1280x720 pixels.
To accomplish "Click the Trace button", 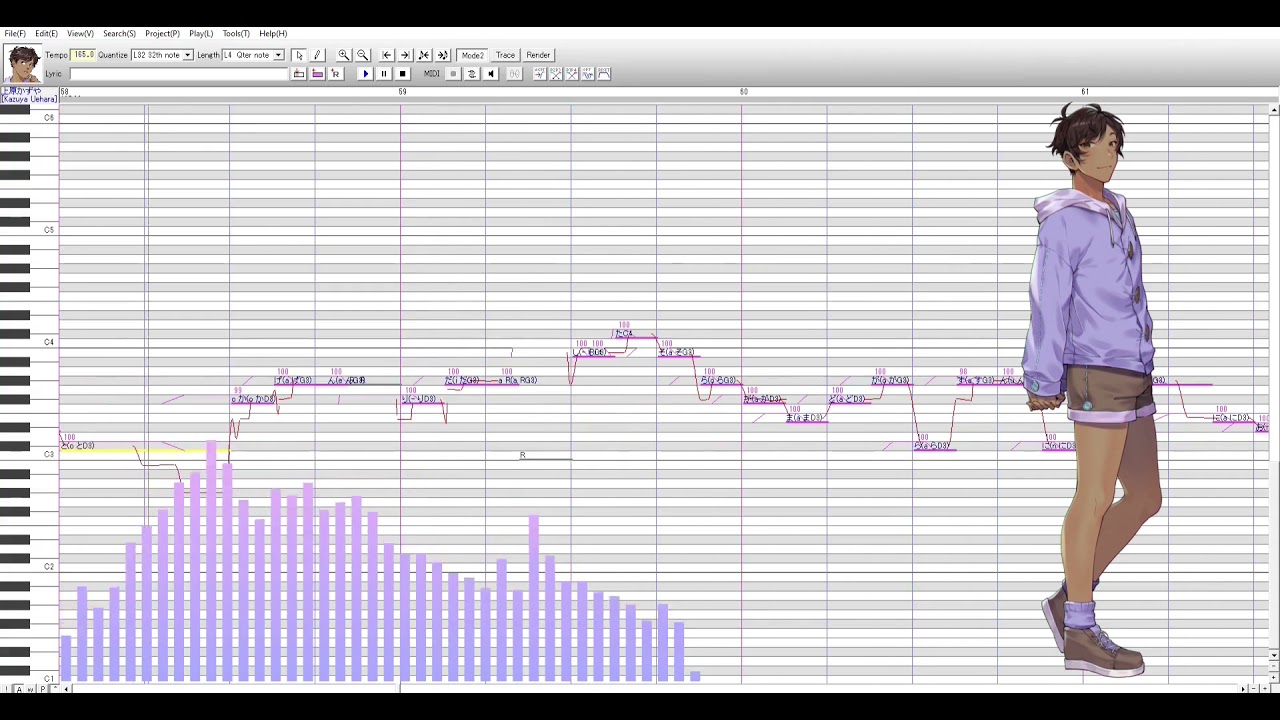I will coord(505,55).
